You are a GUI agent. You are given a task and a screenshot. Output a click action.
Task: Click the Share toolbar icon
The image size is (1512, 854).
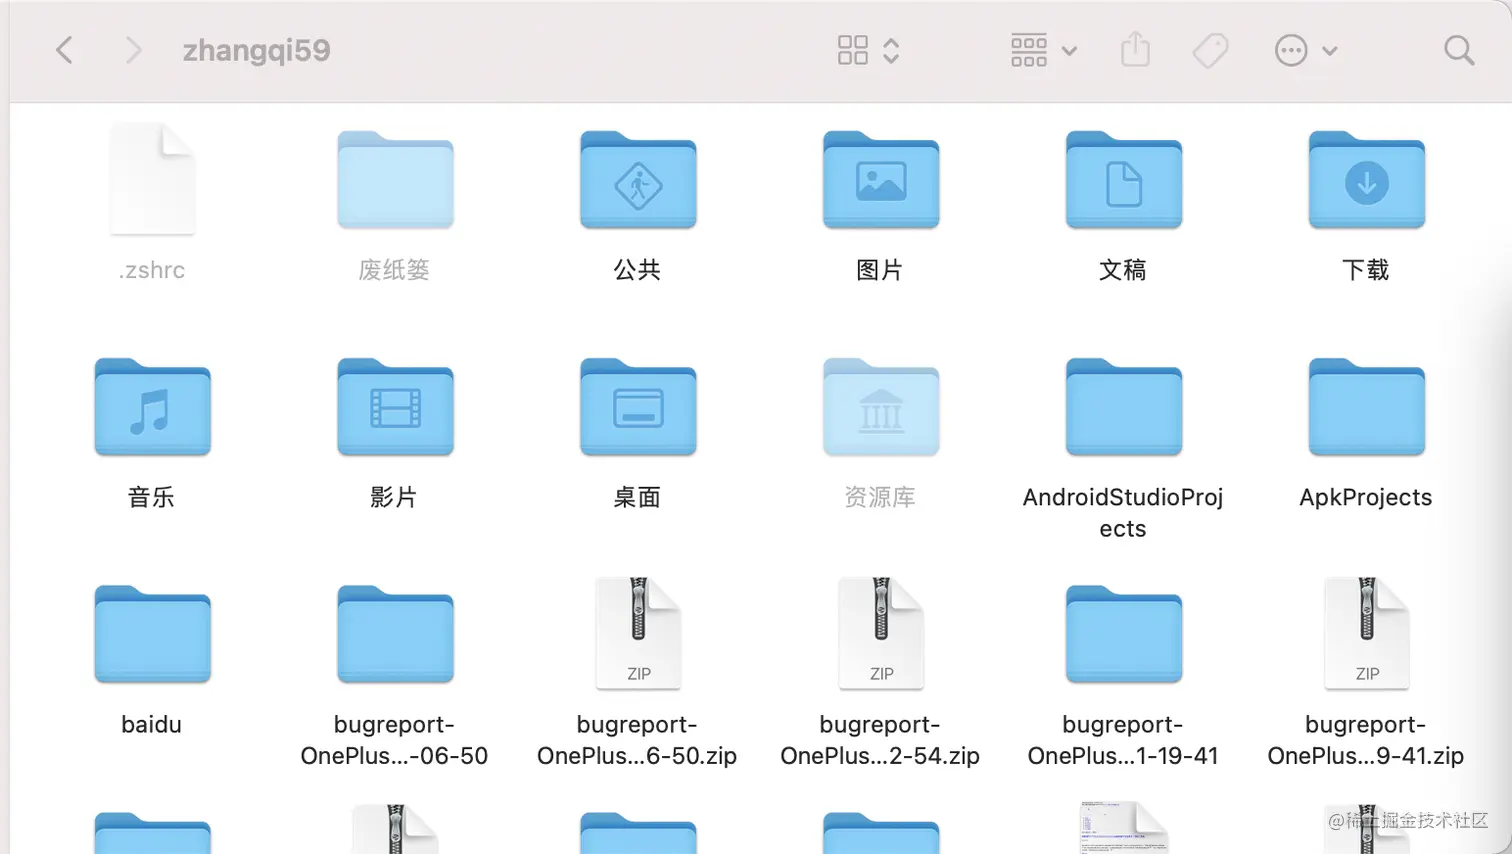1136,49
